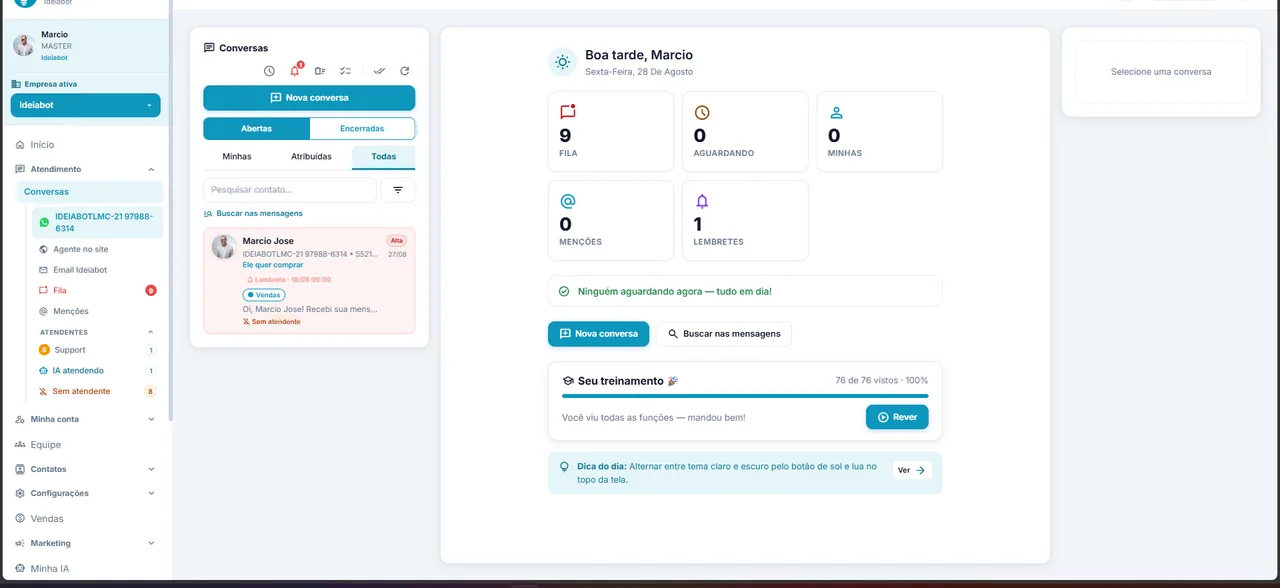Open the Ideiabot company dropdown
1280x588 pixels.
coord(85,105)
